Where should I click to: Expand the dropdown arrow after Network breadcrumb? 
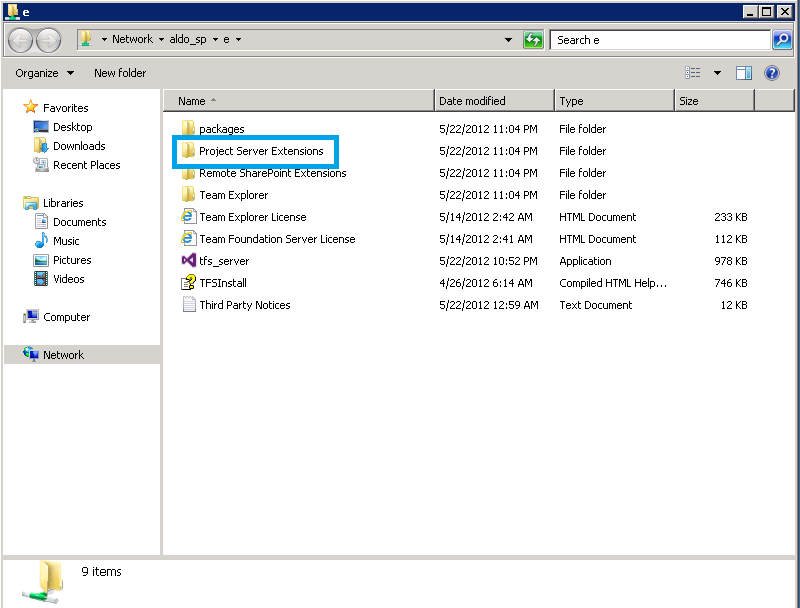(x=161, y=39)
